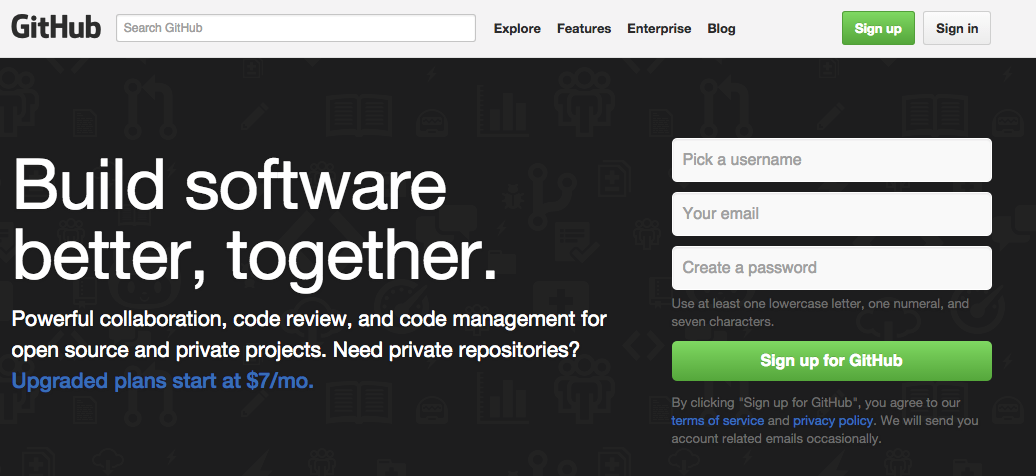Visit the Blog nav link
The image size is (1036, 476).
(x=722, y=28)
